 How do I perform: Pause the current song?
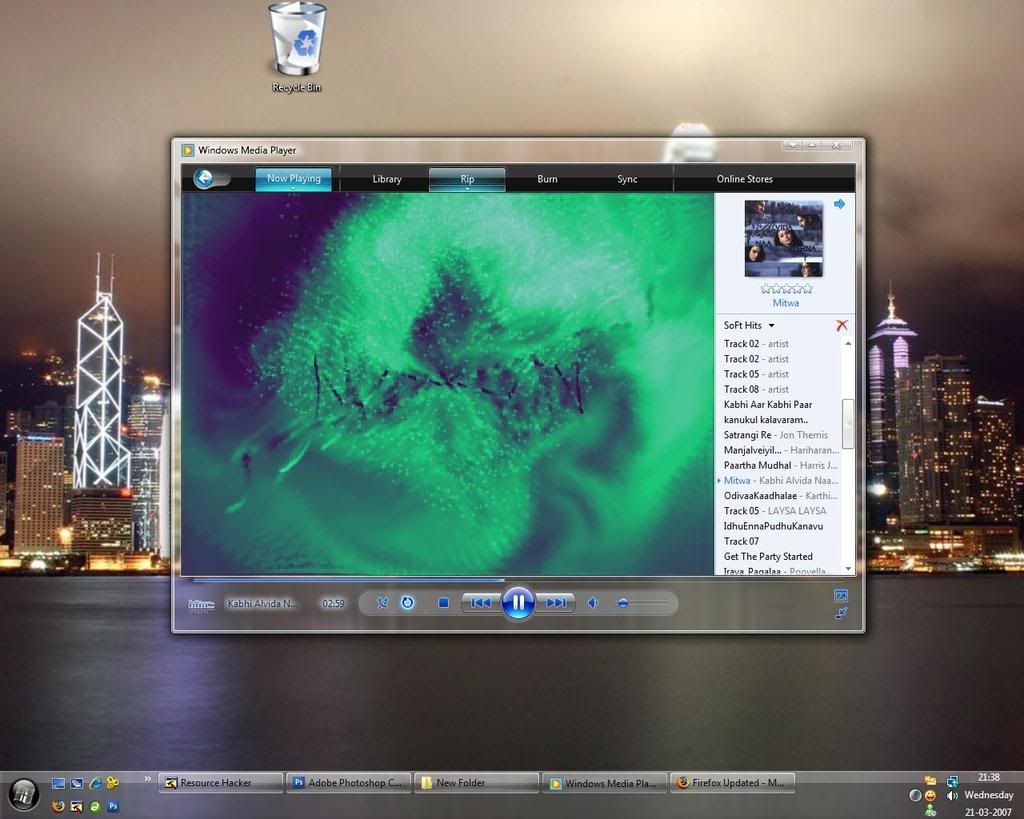pos(518,602)
